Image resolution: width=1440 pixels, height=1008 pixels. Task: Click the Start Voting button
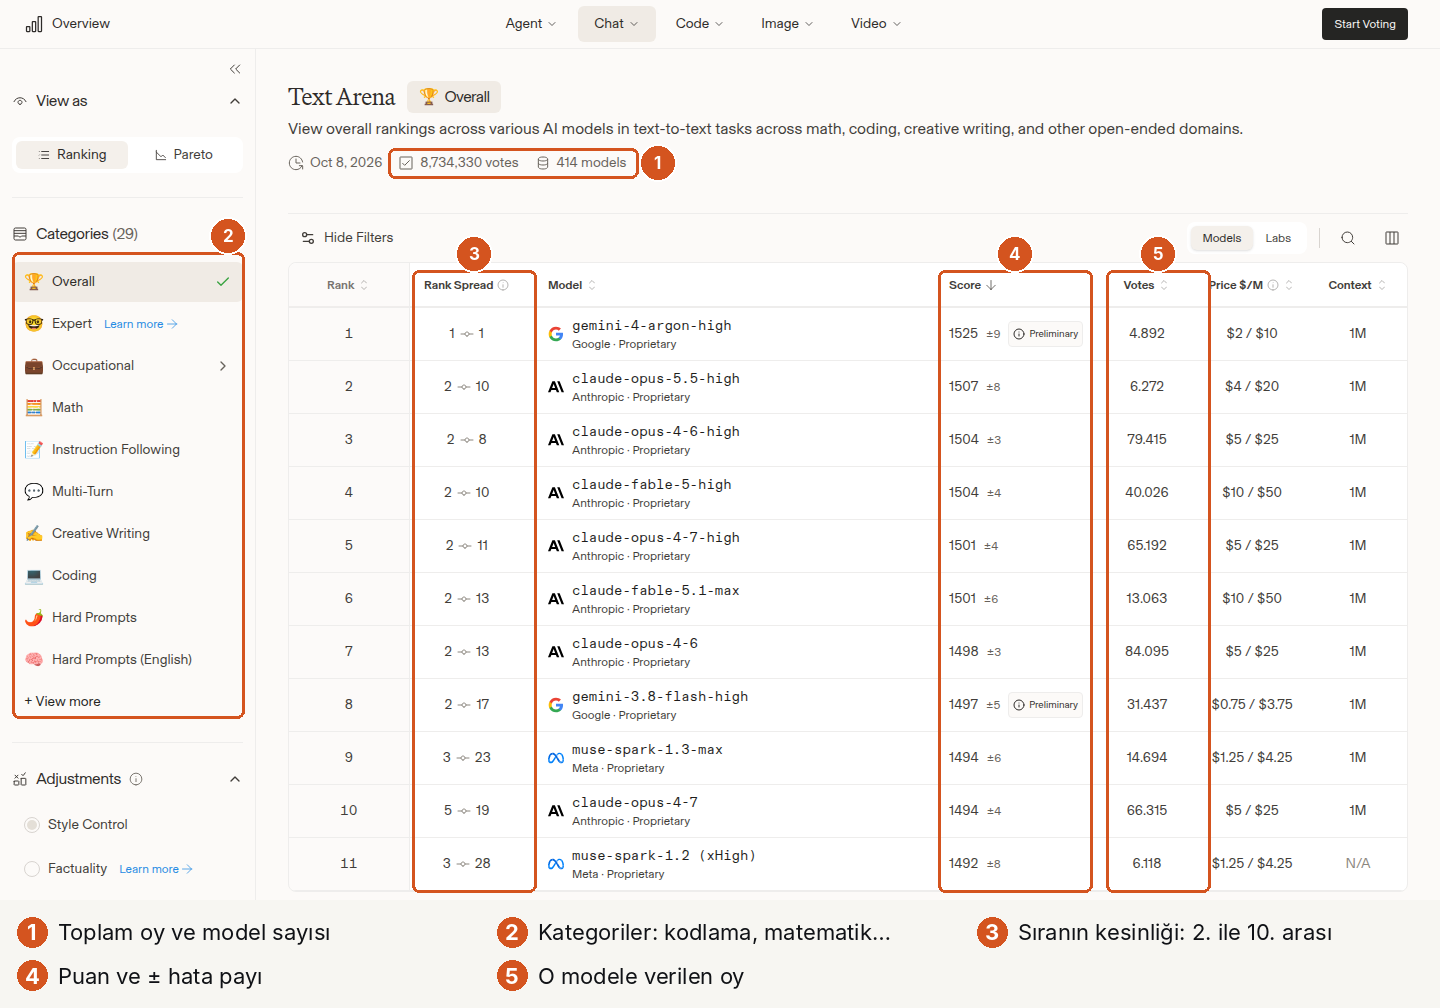1364,24
